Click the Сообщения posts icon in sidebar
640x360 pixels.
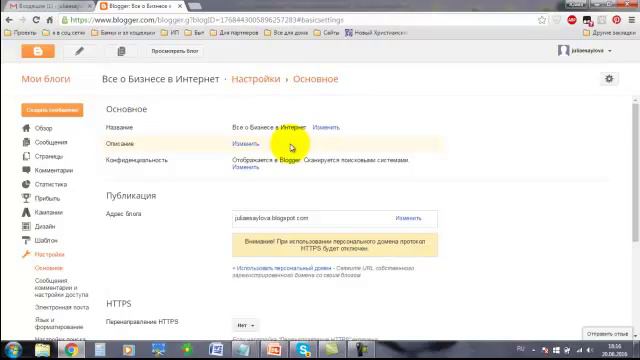(26, 142)
